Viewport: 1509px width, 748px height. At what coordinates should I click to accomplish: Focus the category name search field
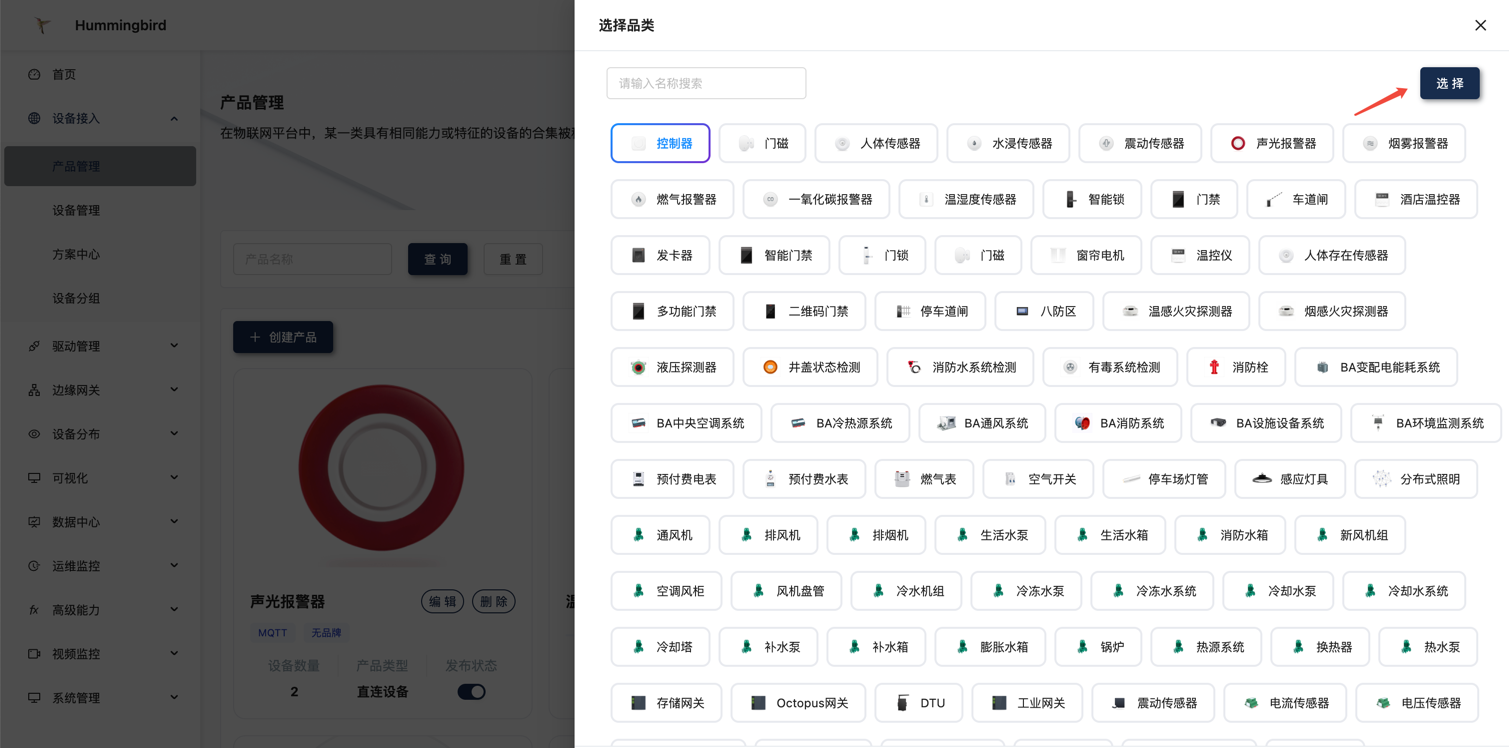point(706,84)
